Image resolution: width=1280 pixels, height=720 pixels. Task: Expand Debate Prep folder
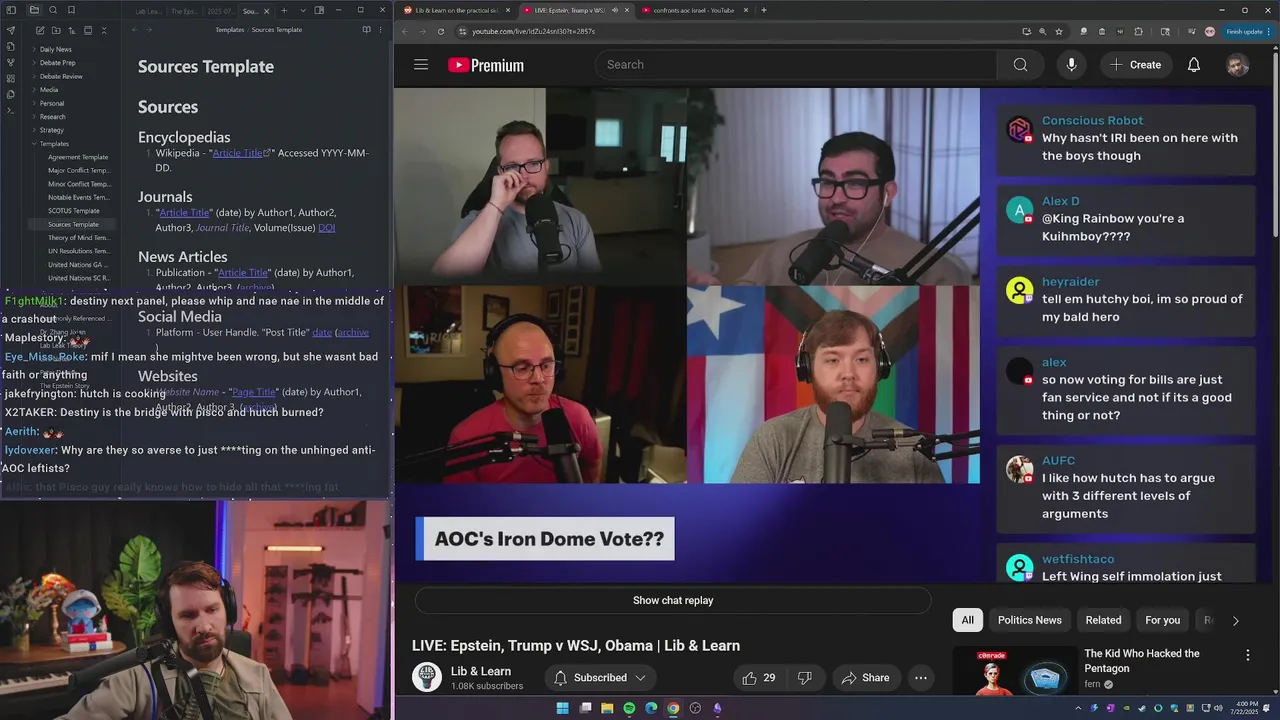57,63
